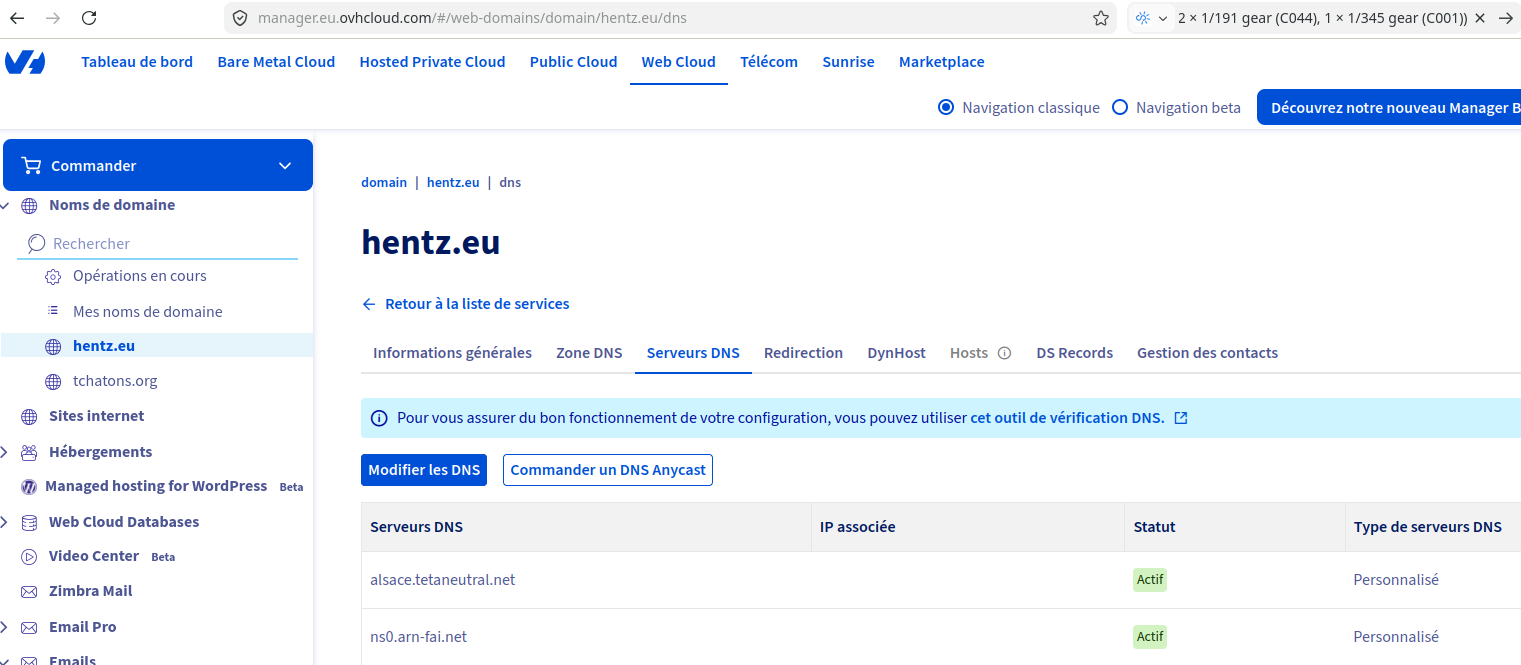Click the globe icon beside tchatons.org

[x=53, y=382]
